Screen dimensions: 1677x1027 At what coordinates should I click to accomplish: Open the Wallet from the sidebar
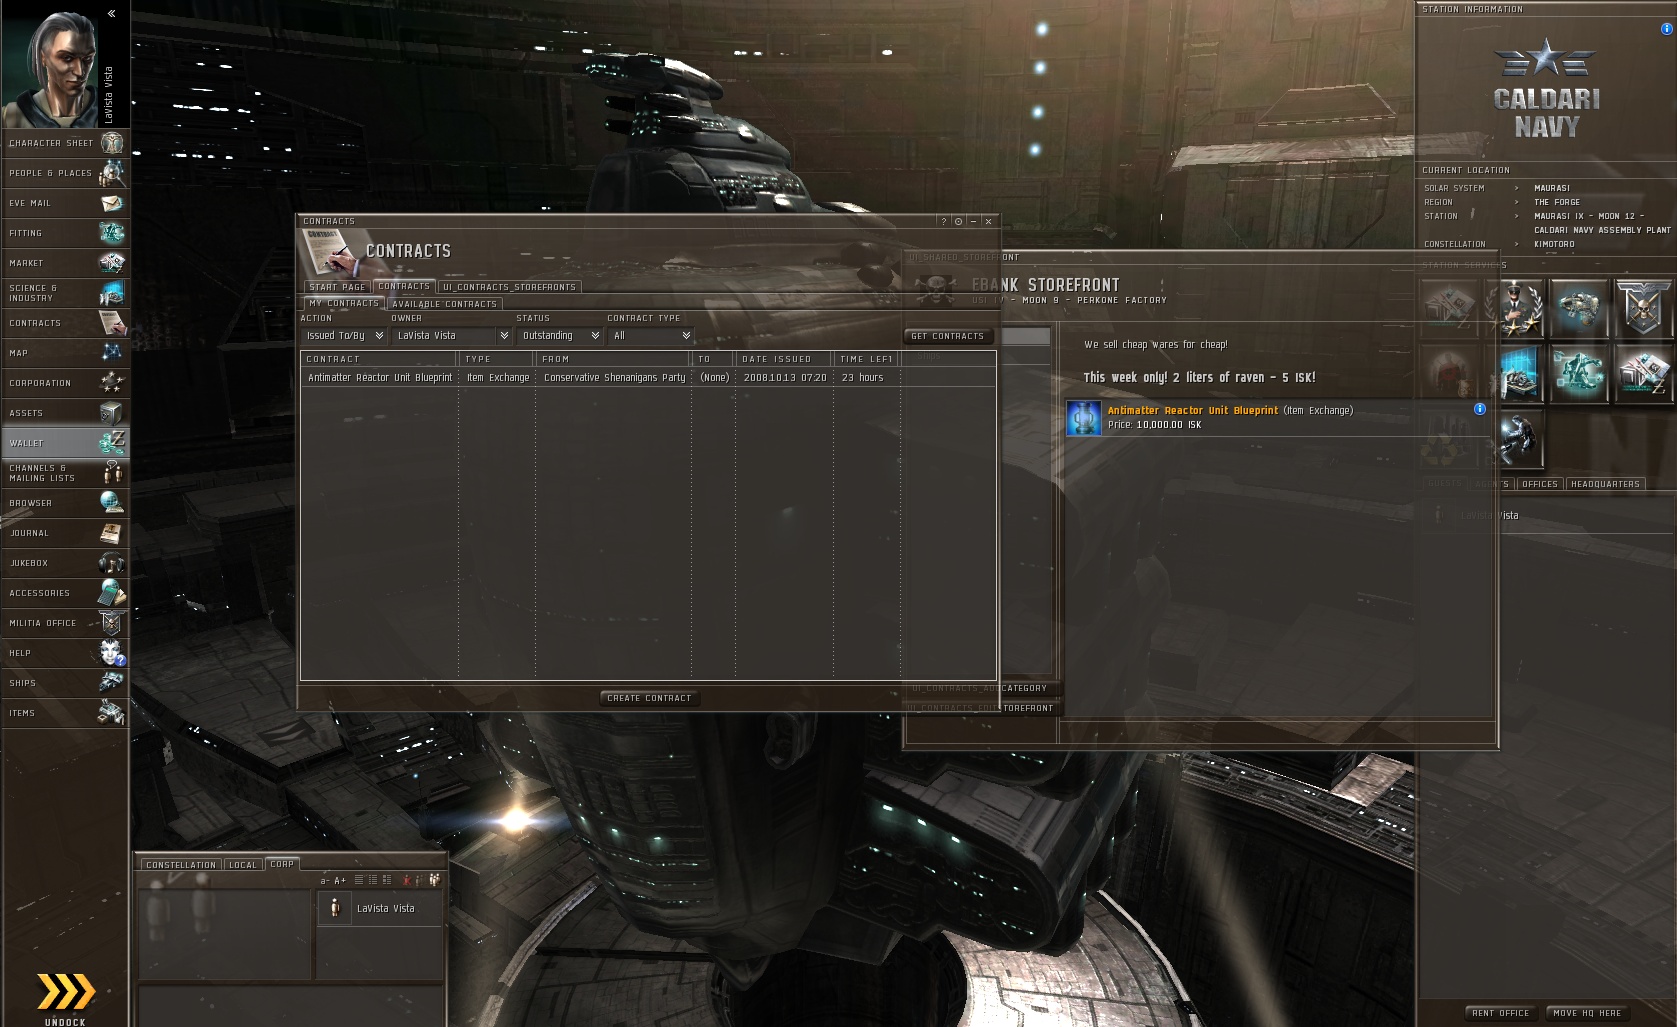(65, 443)
